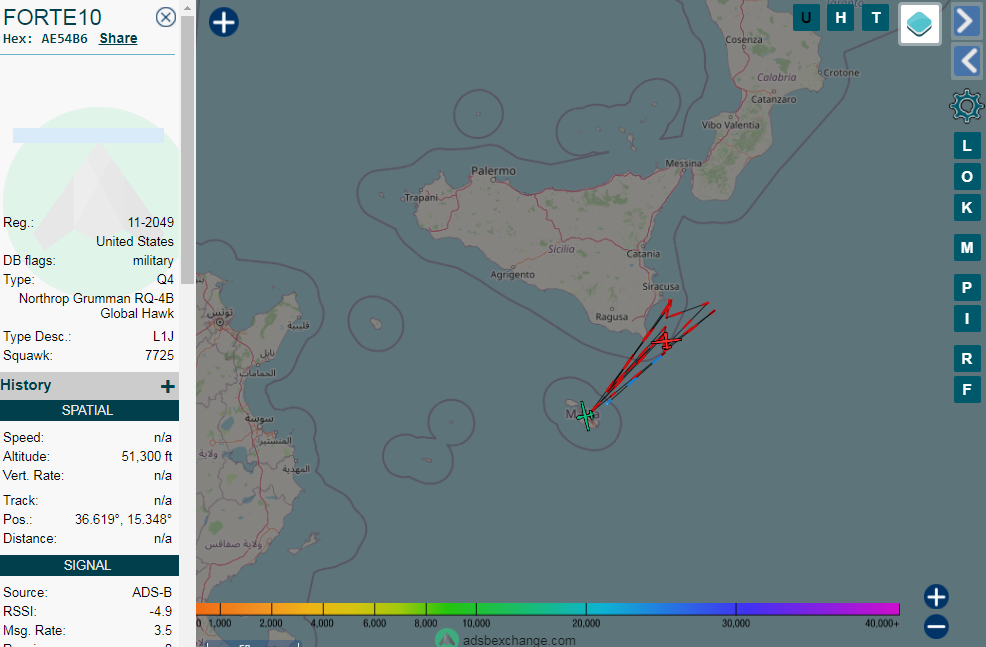This screenshot has width=986, height=647.
Task: Toggle the O map option button
Action: tap(967, 177)
